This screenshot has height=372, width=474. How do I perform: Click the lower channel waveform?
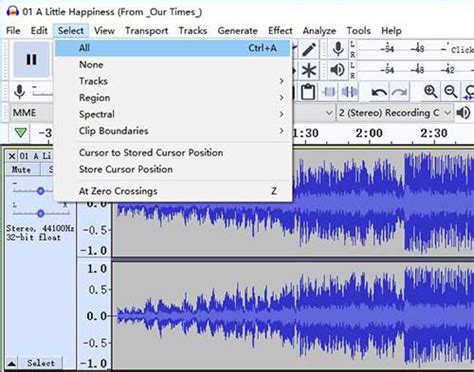293,315
